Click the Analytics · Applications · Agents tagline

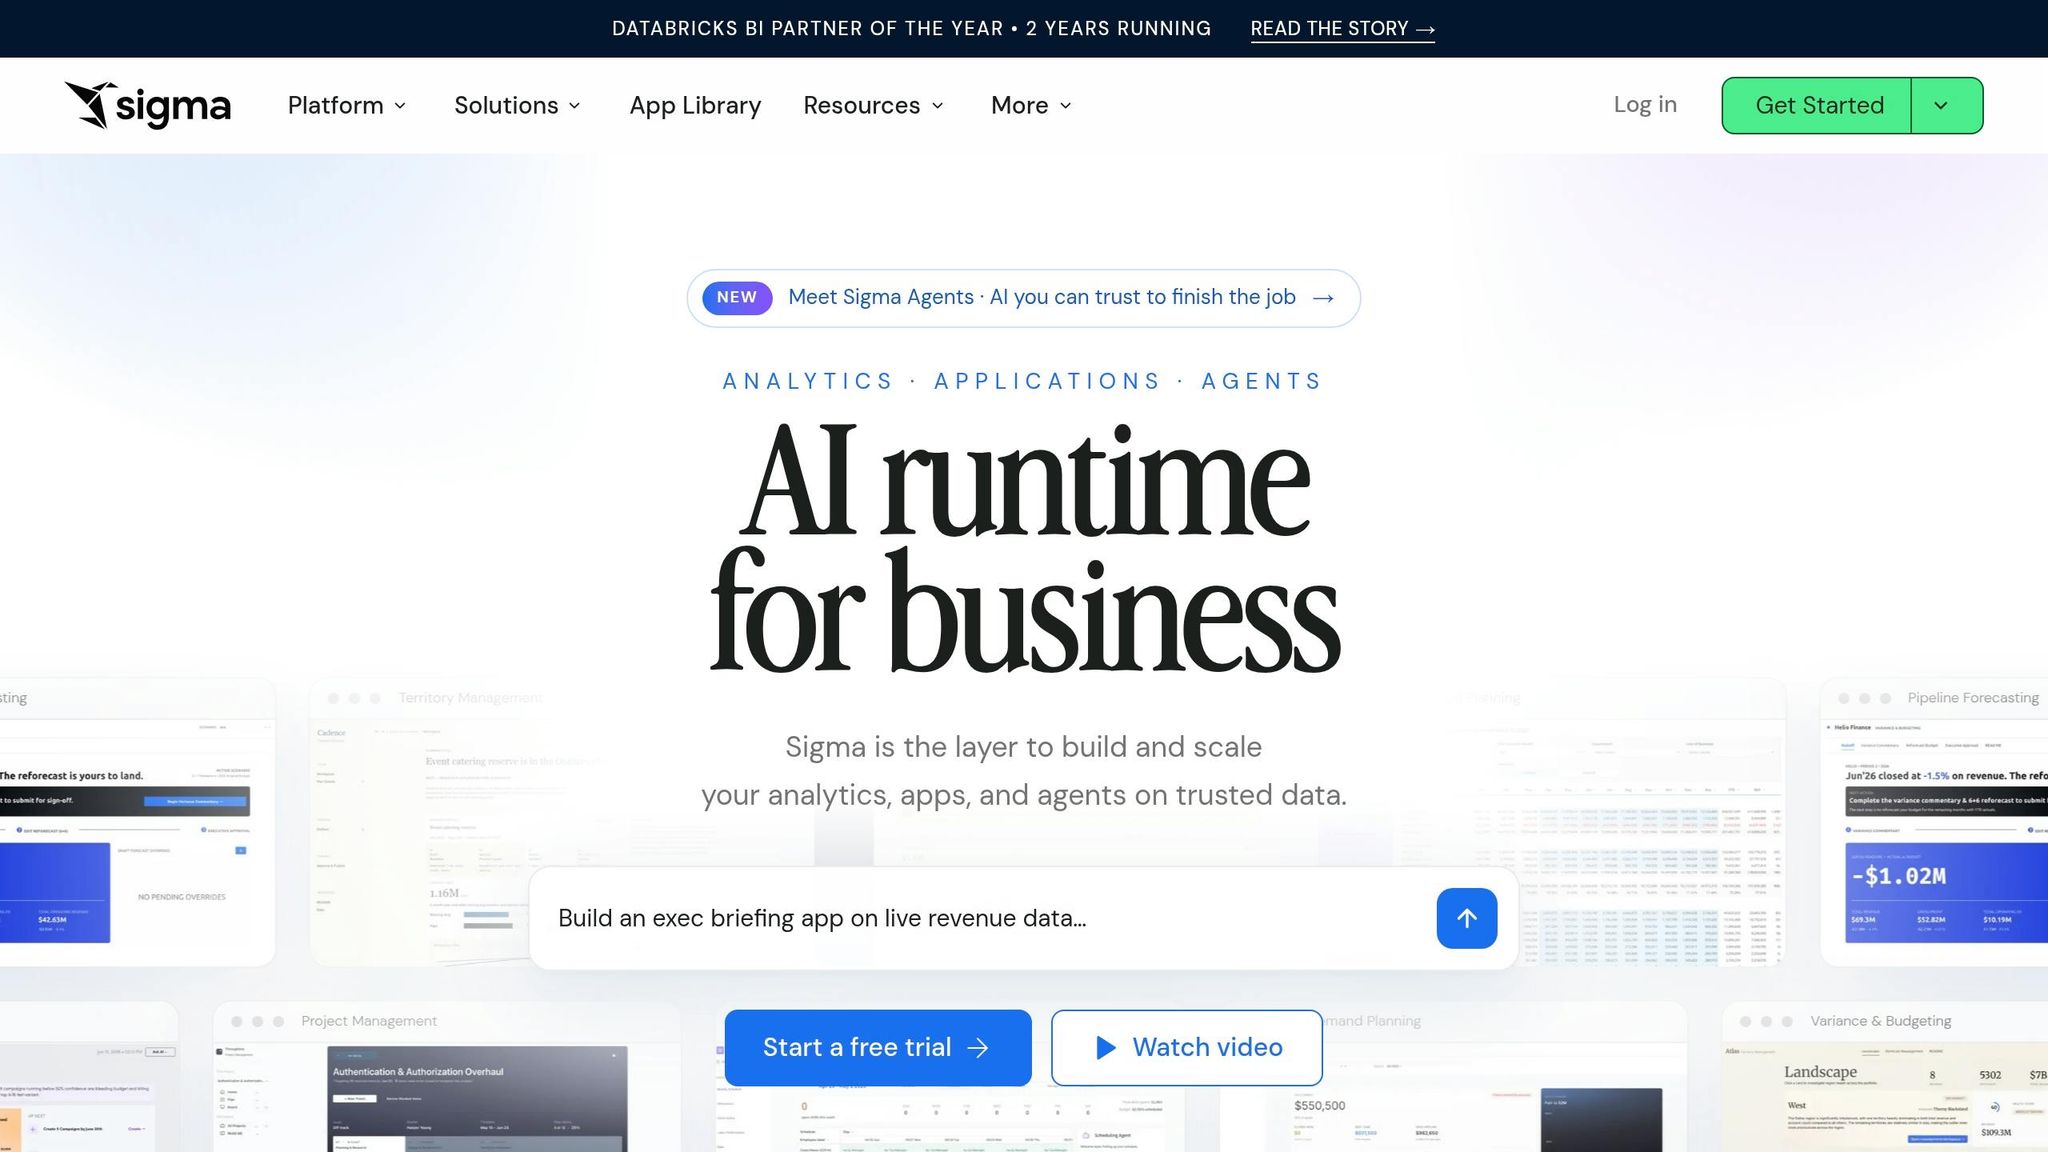[1023, 381]
